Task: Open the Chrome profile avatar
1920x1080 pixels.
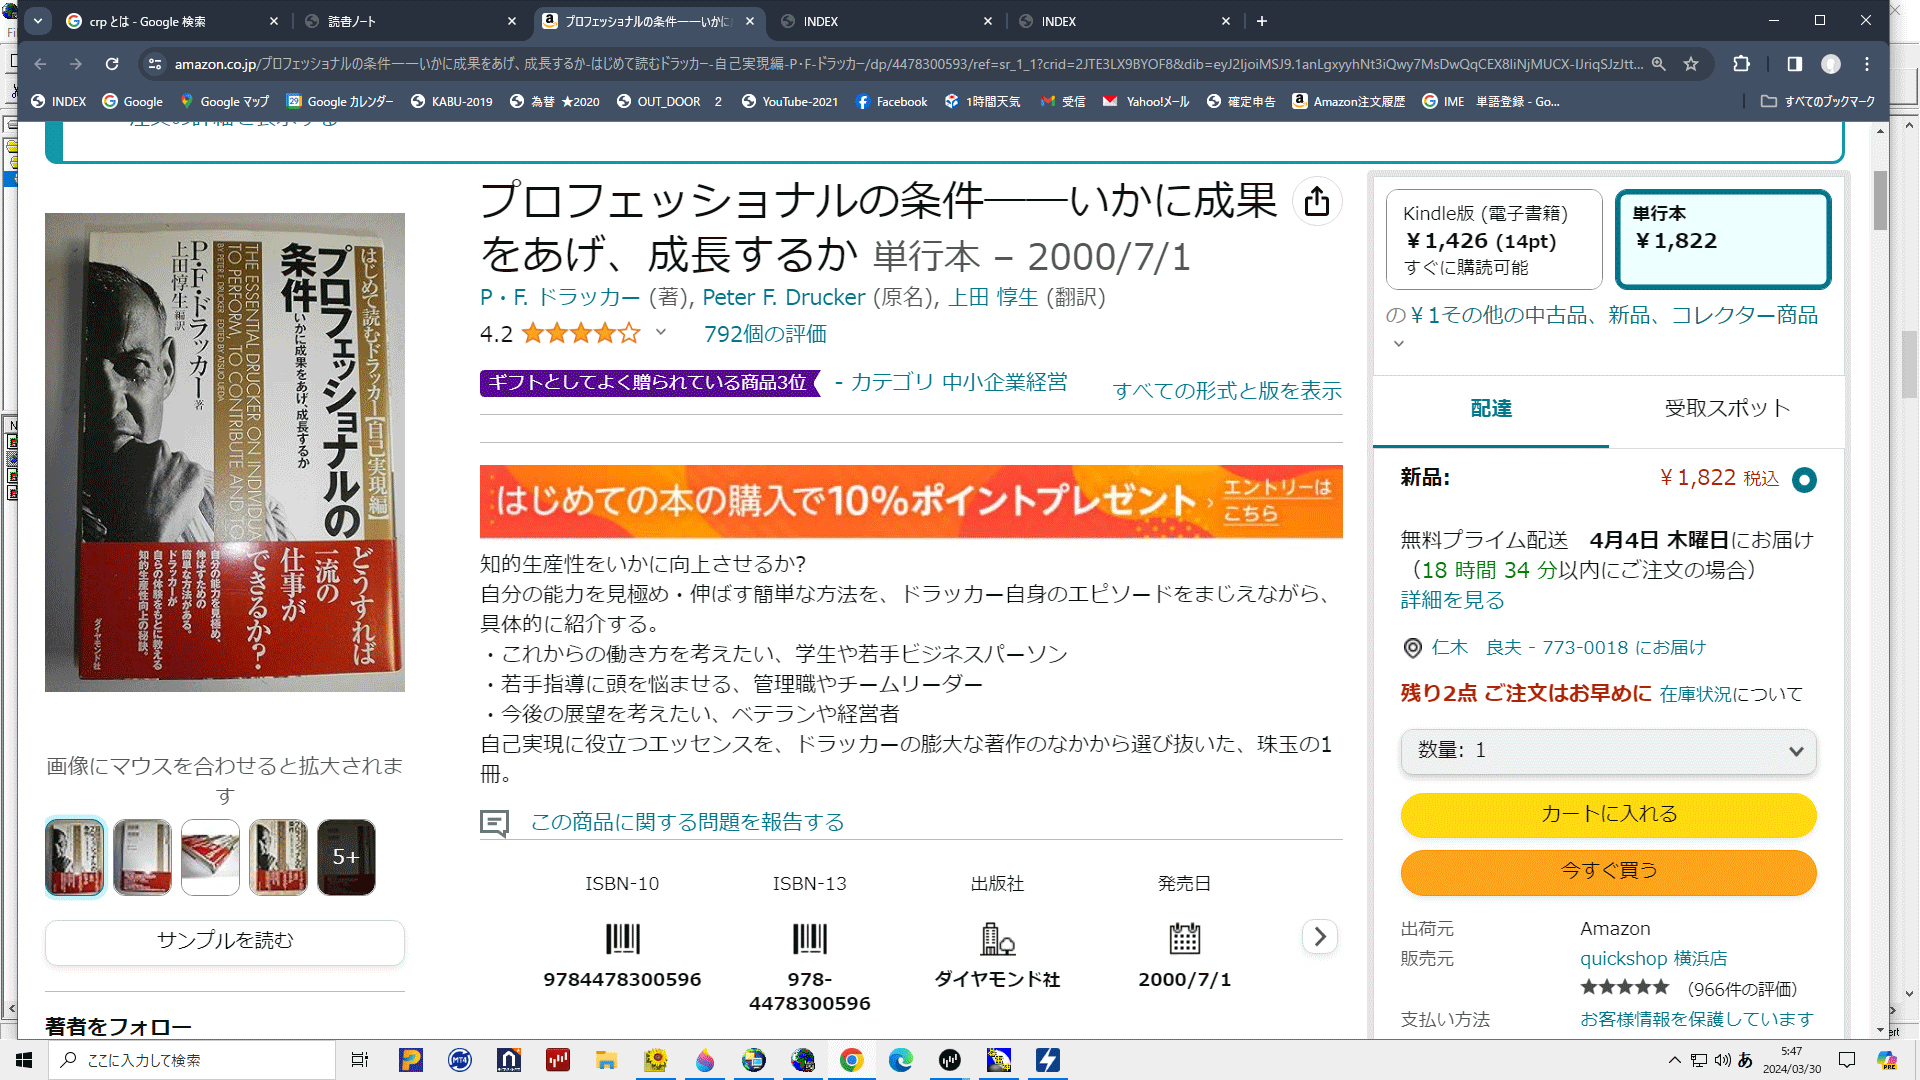Action: click(1831, 64)
